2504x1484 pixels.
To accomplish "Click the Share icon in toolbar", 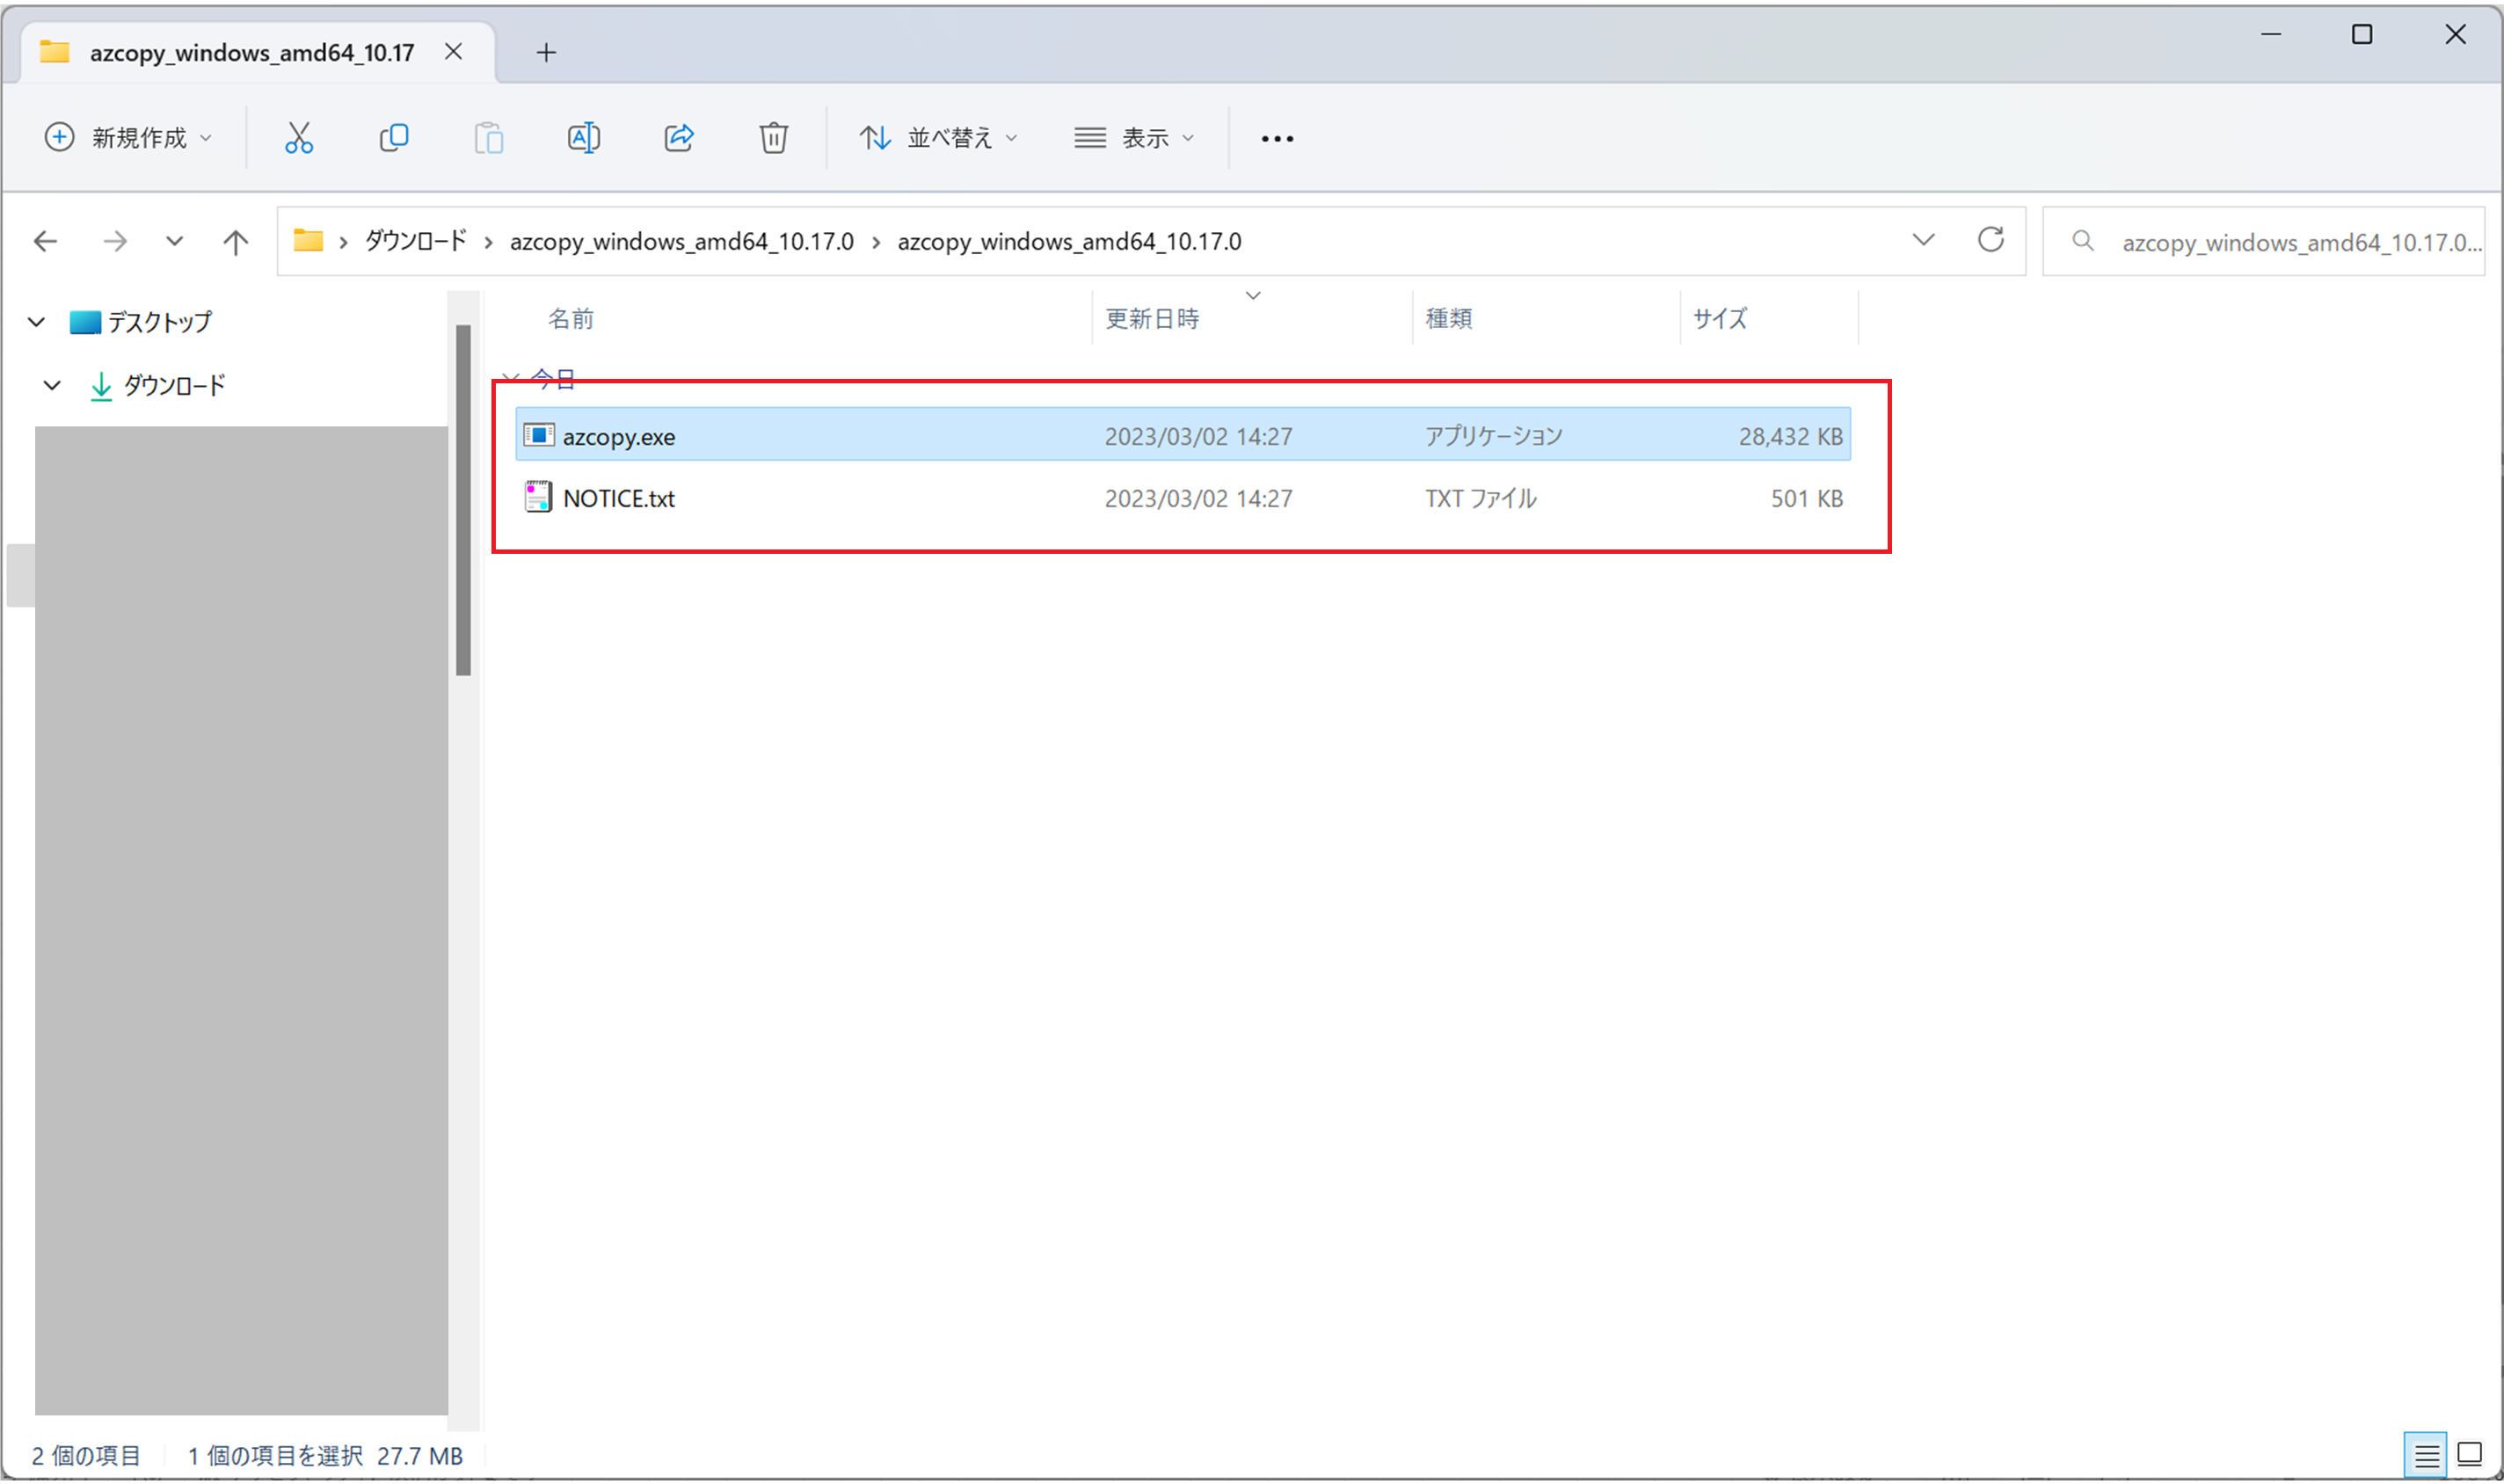I will tap(678, 138).
